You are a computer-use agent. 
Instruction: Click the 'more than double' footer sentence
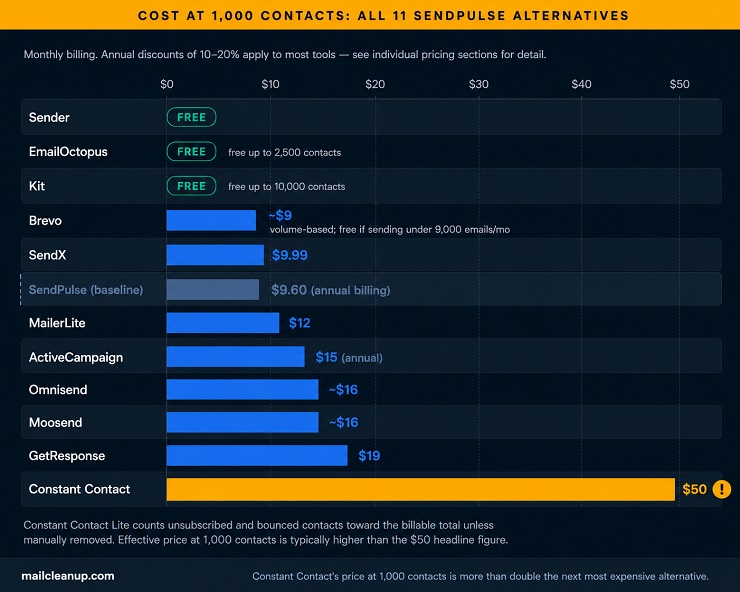coord(480,576)
